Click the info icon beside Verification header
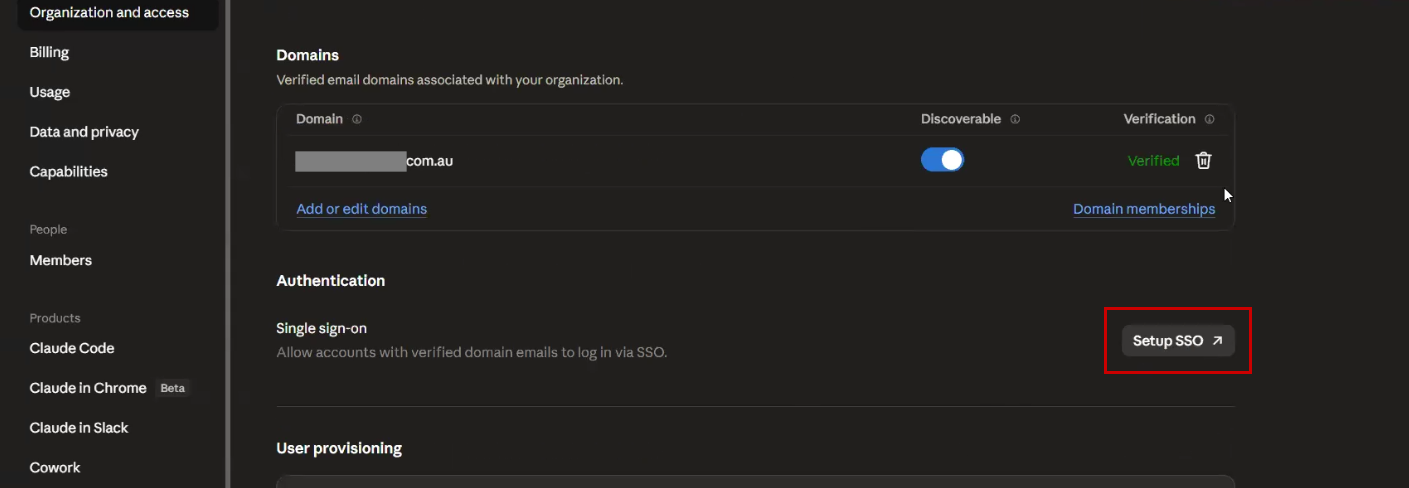The image size is (1409, 488). tap(1209, 119)
